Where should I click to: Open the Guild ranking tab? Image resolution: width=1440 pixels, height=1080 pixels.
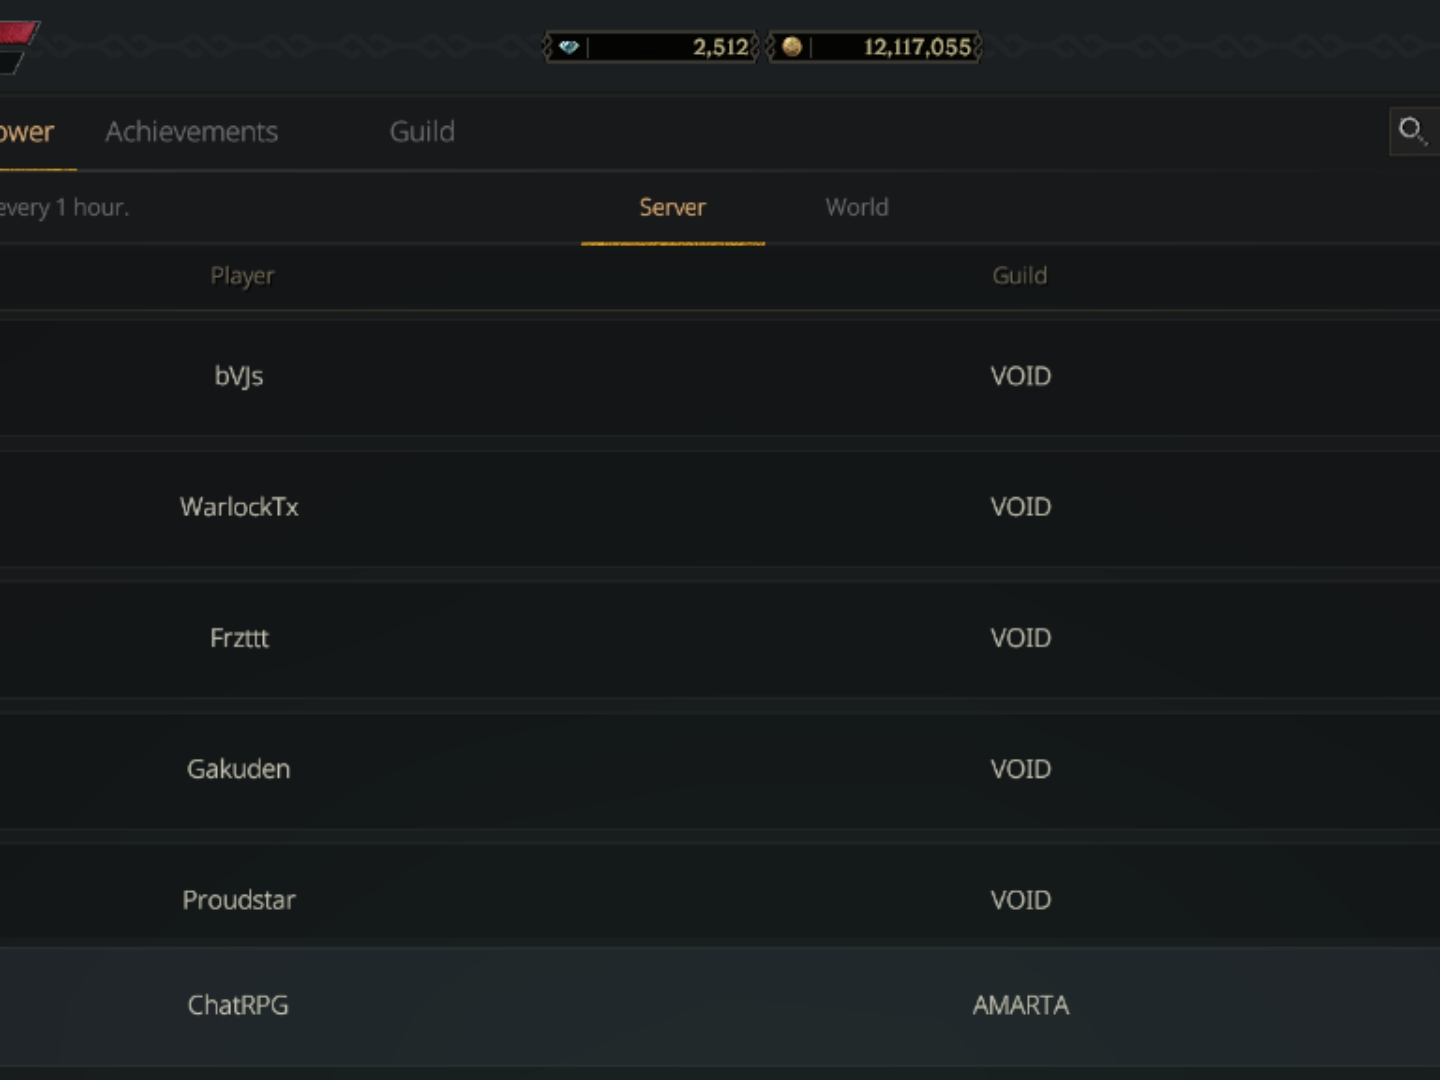(422, 132)
